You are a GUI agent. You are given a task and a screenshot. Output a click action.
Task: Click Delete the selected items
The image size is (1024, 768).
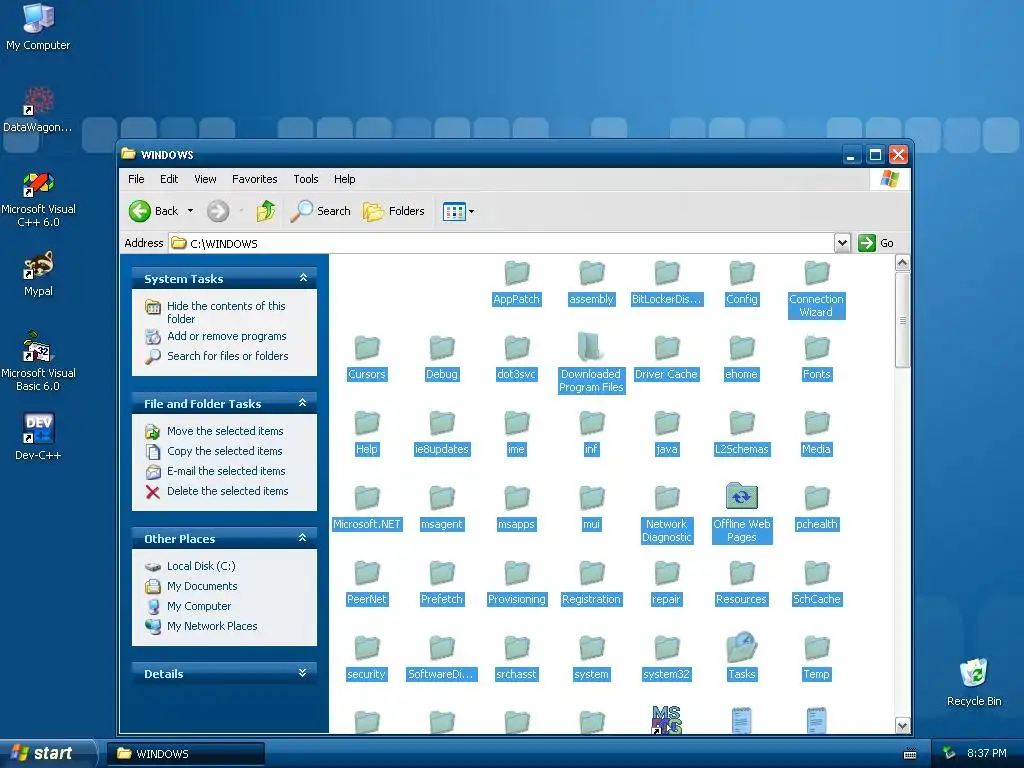[227, 491]
